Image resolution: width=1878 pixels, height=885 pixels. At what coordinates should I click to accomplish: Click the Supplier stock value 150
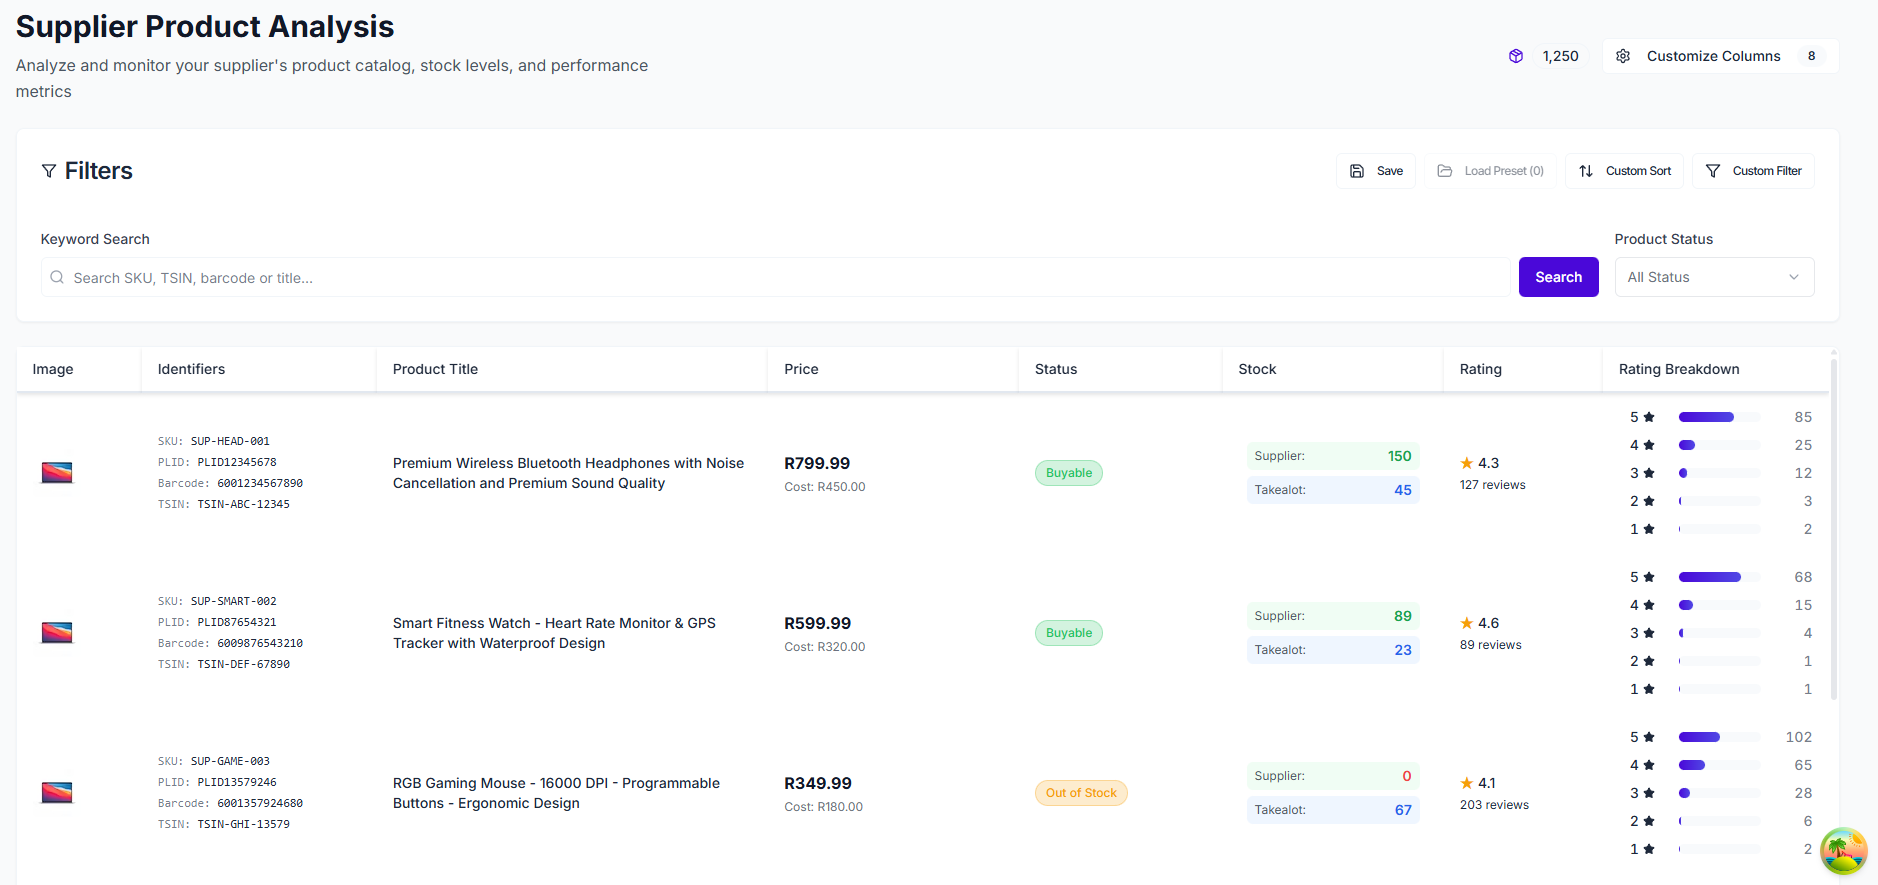1399,456
